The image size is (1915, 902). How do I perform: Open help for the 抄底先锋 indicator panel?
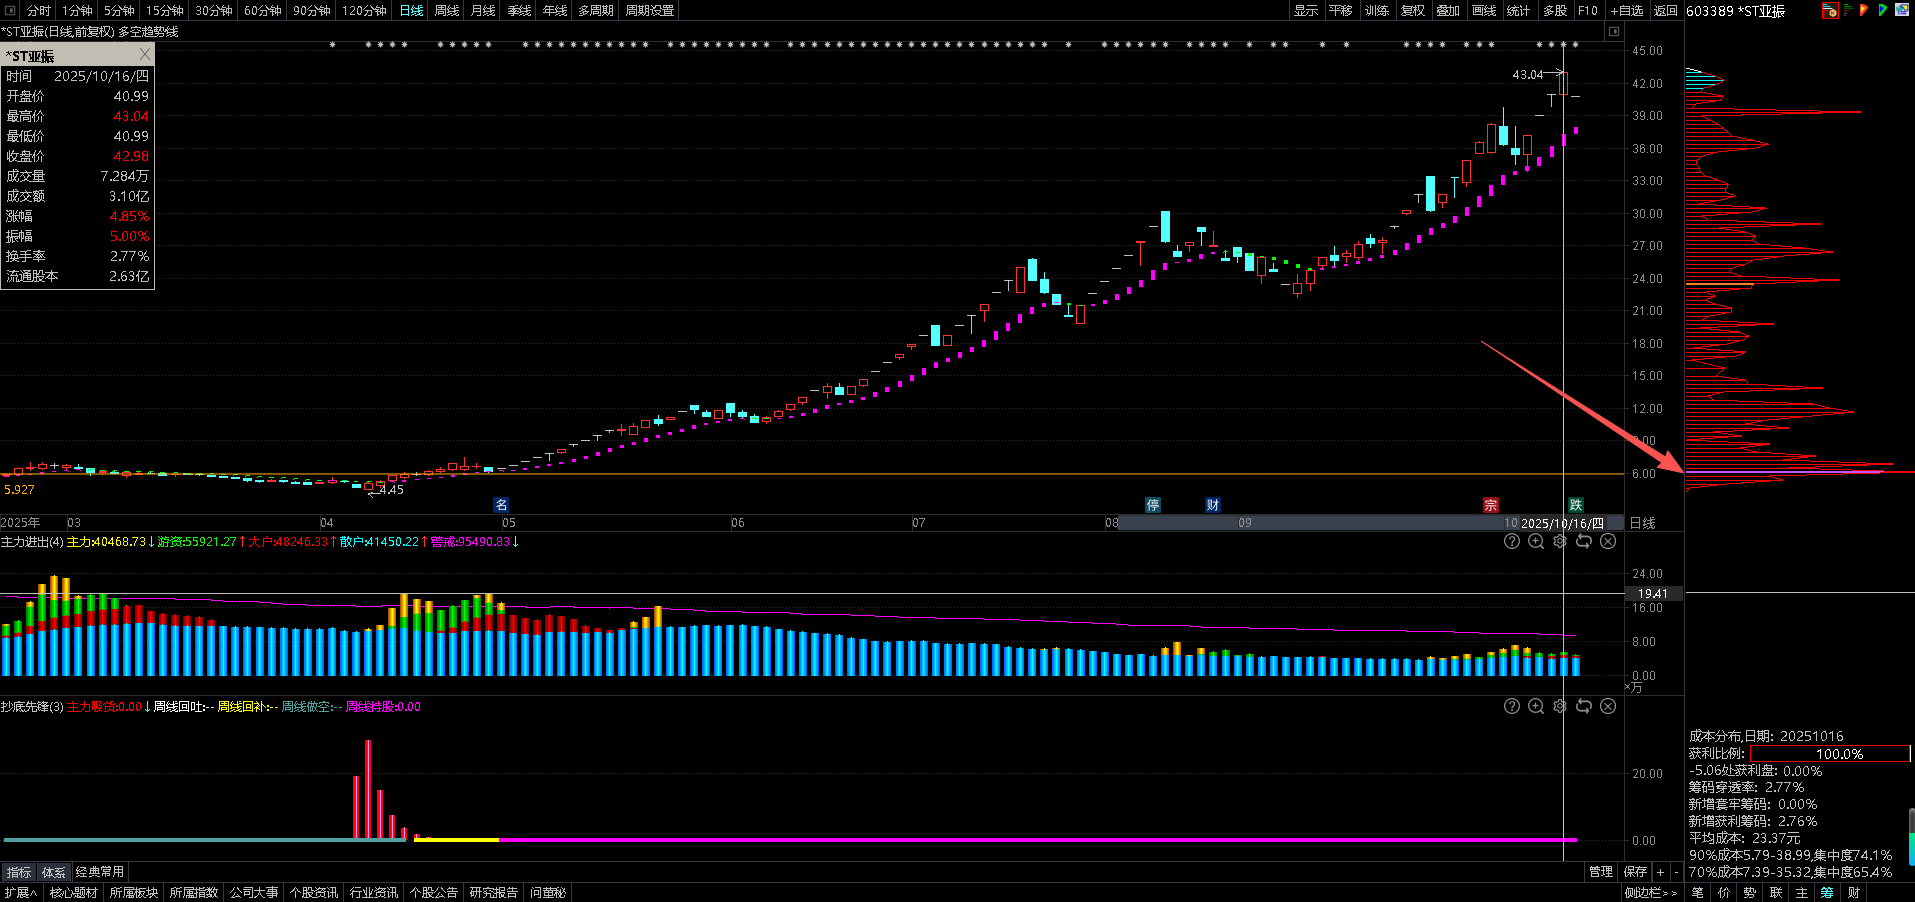pyautogui.click(x=1512, y=706)
